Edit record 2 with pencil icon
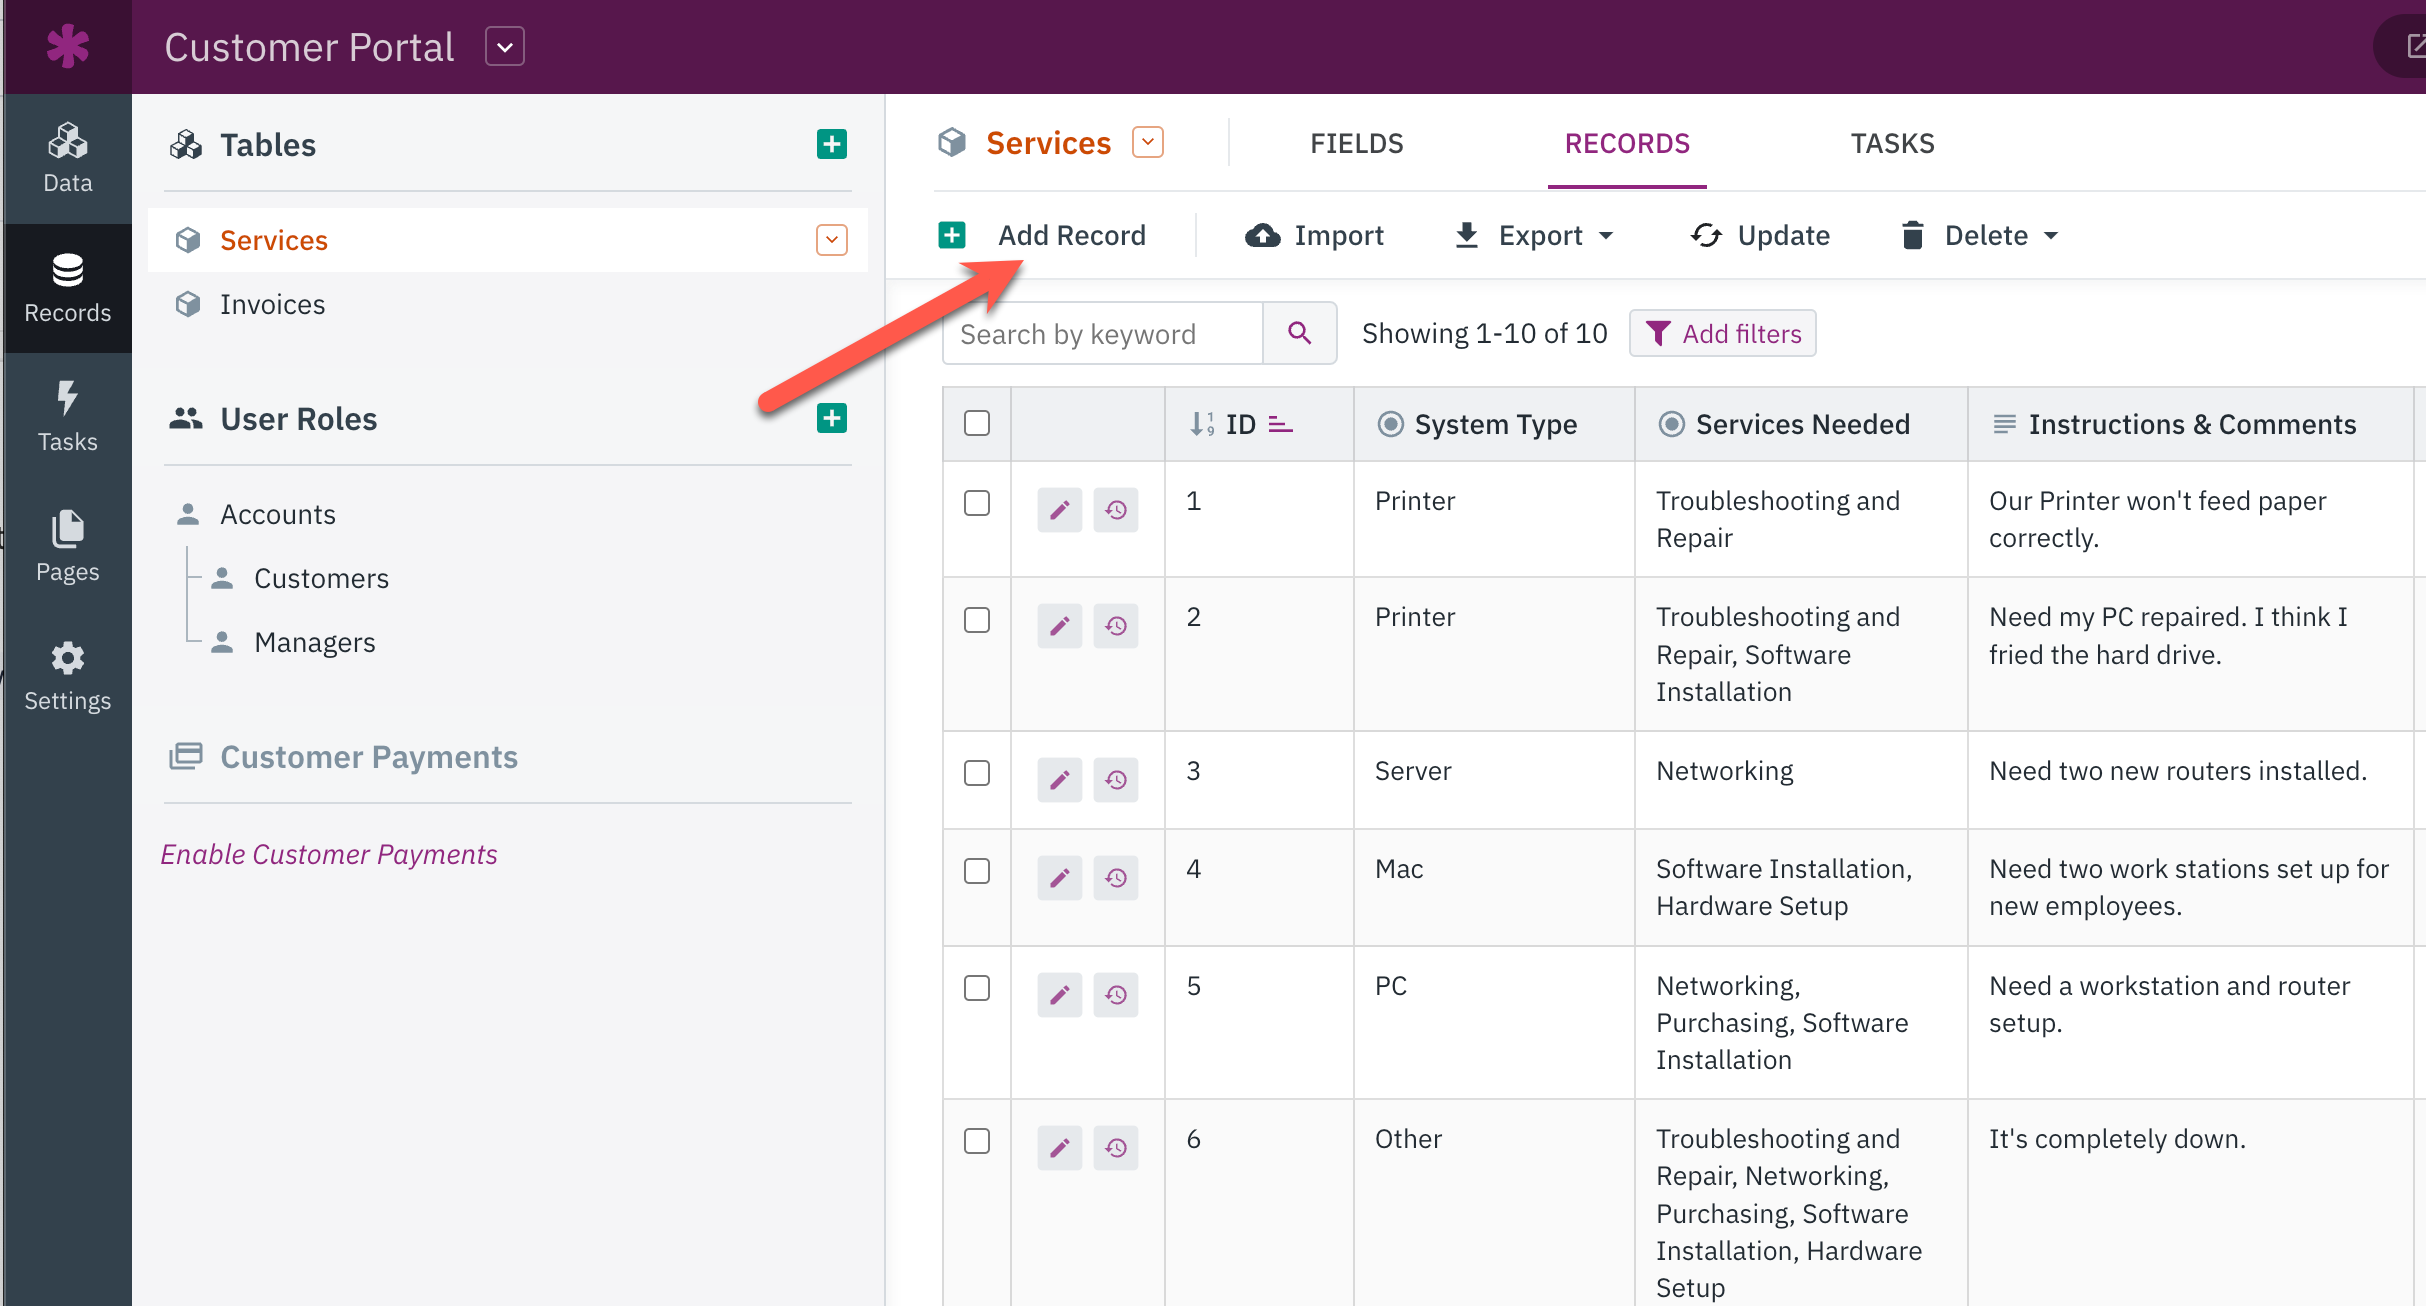 point(1060,626)
